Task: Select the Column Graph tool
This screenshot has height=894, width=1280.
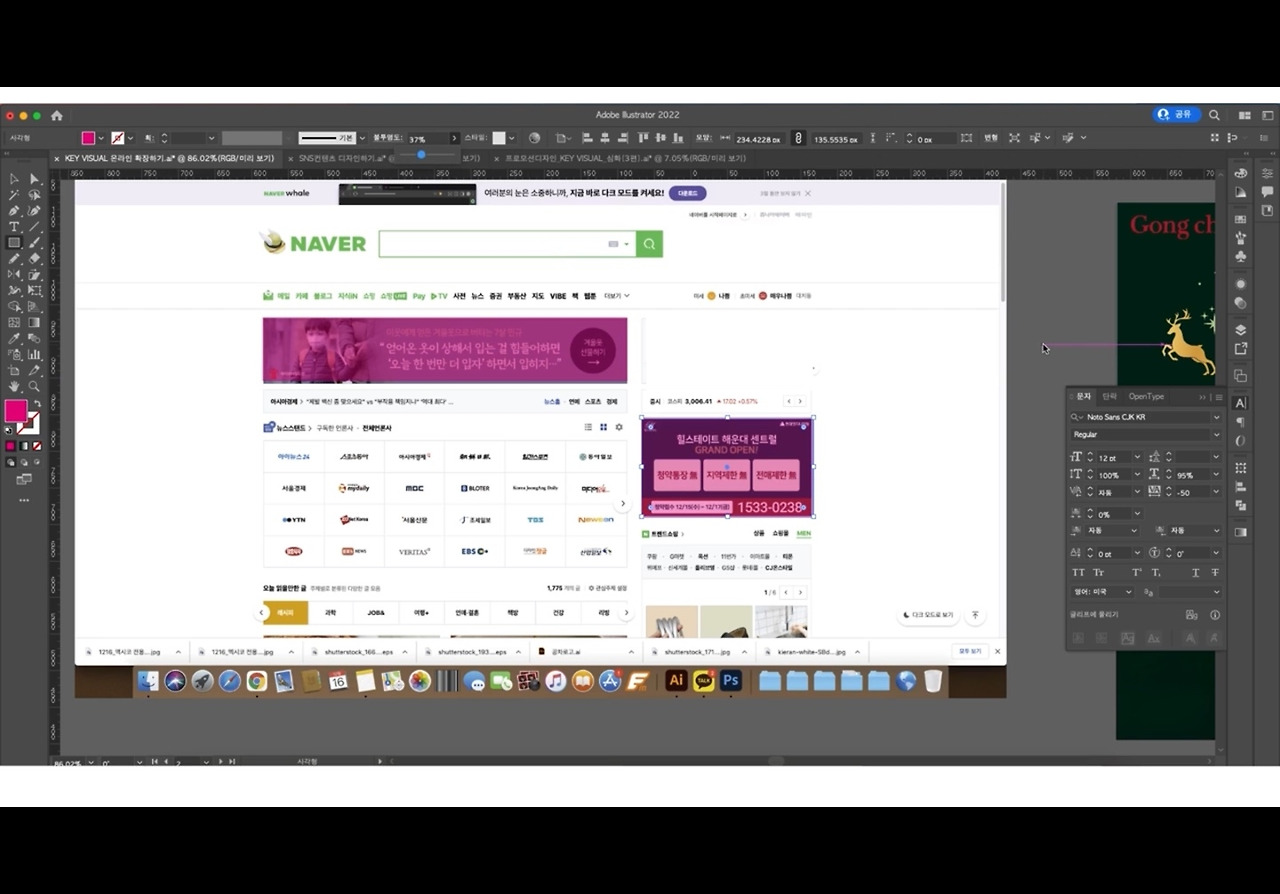Action: pos(34,355)
